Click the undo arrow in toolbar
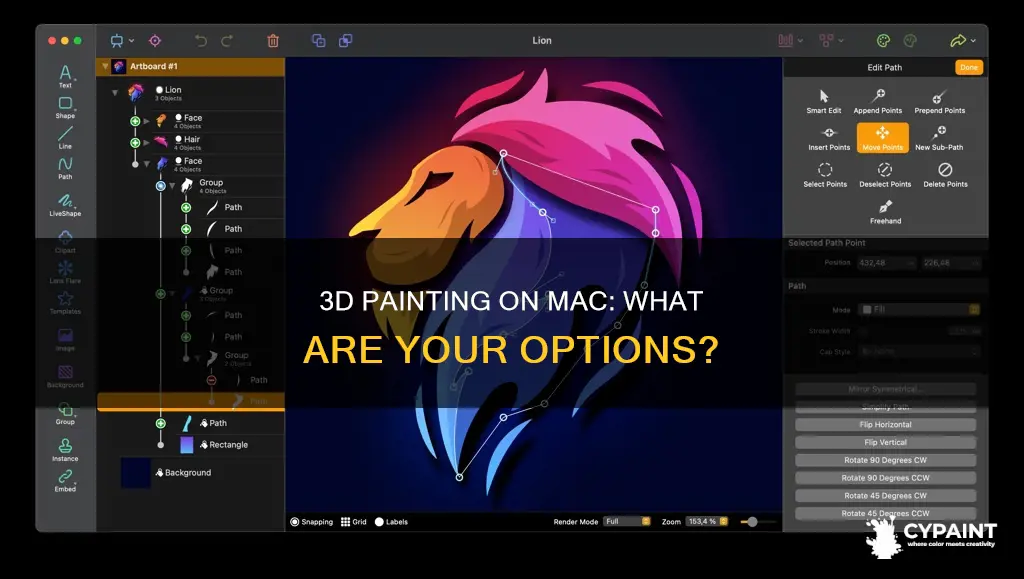This screenshot has width=1024, height=579. (201, 40)
